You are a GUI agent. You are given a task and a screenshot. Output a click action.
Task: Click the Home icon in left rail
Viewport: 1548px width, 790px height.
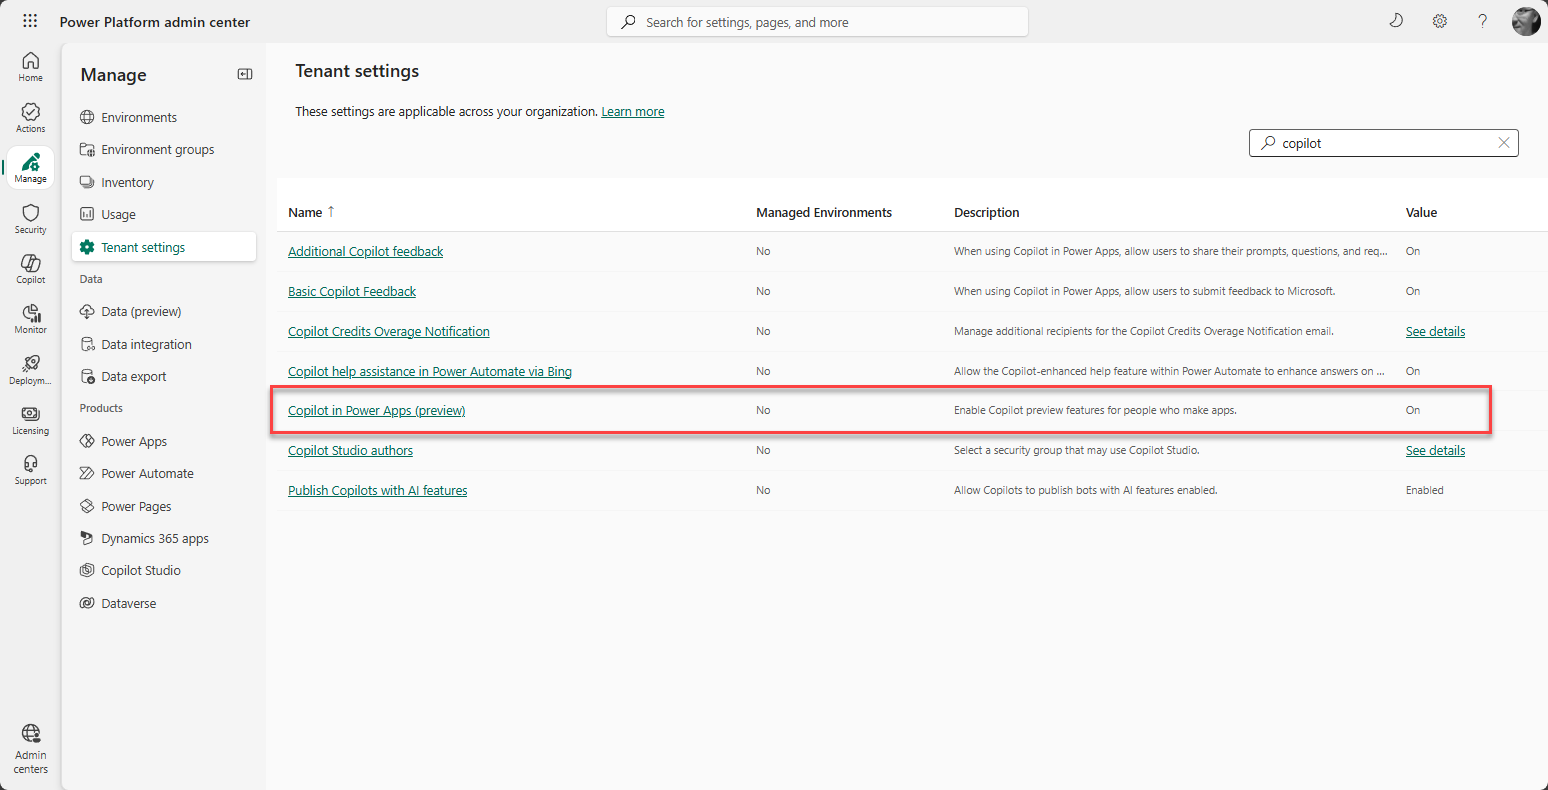31,66
